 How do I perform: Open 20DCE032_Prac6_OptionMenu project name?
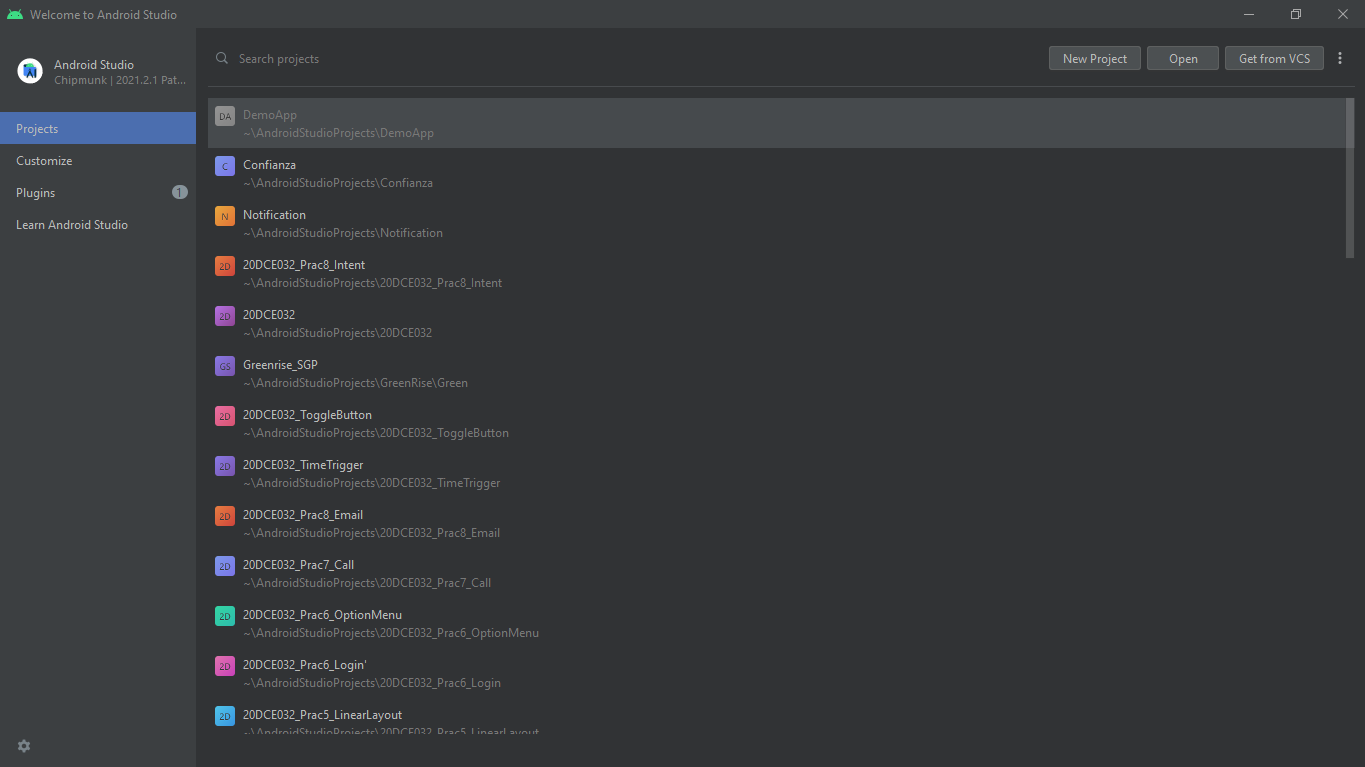[x=322, y=615]
